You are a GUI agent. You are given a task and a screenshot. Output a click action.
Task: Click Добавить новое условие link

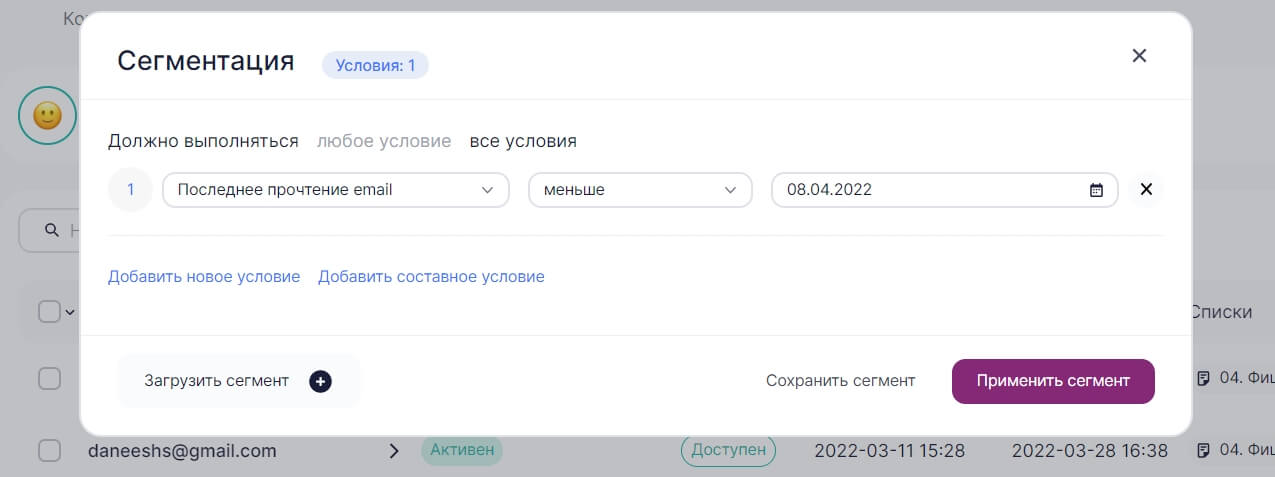[x=204, y=277]
